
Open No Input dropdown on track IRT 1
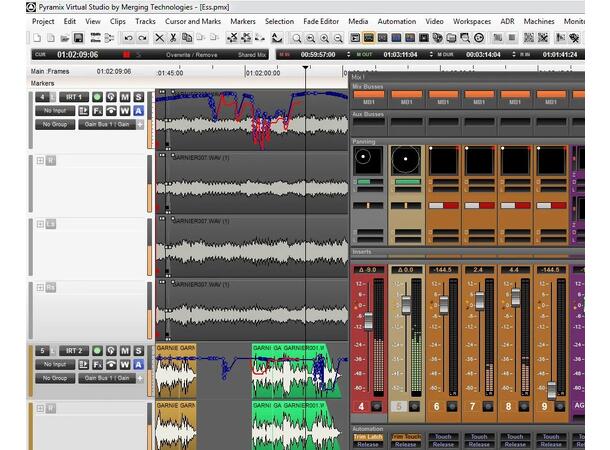(x=55, y=111)
